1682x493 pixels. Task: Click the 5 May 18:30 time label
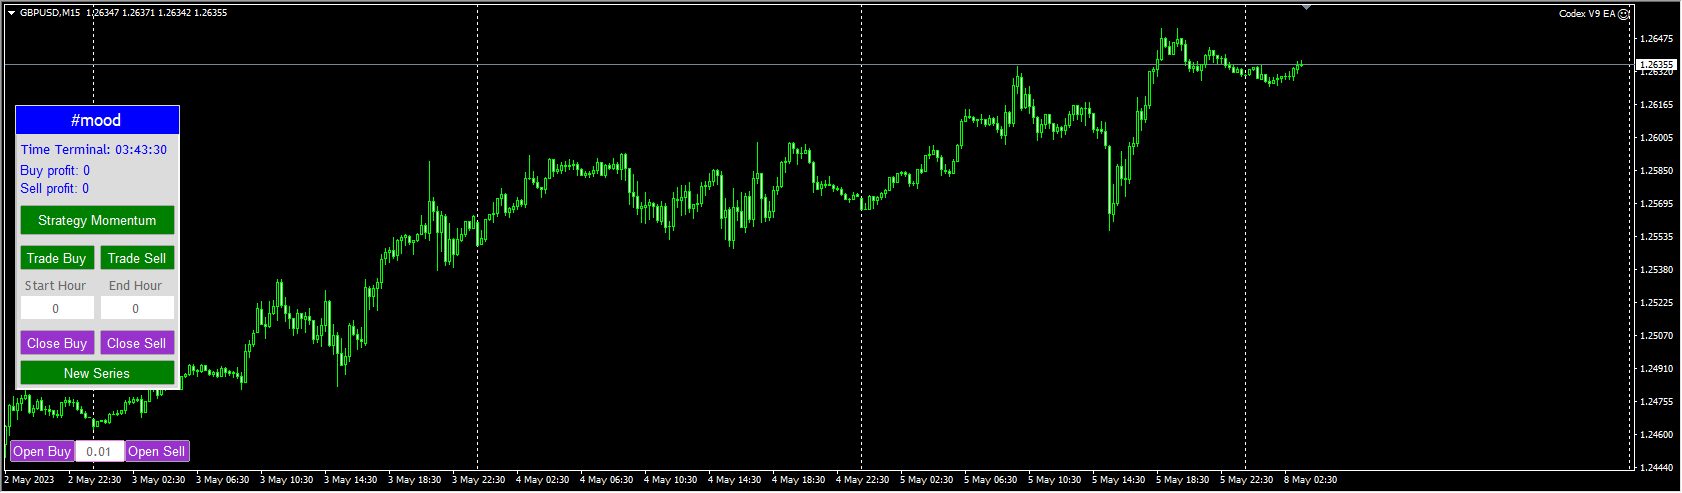tap(1182, 480)
